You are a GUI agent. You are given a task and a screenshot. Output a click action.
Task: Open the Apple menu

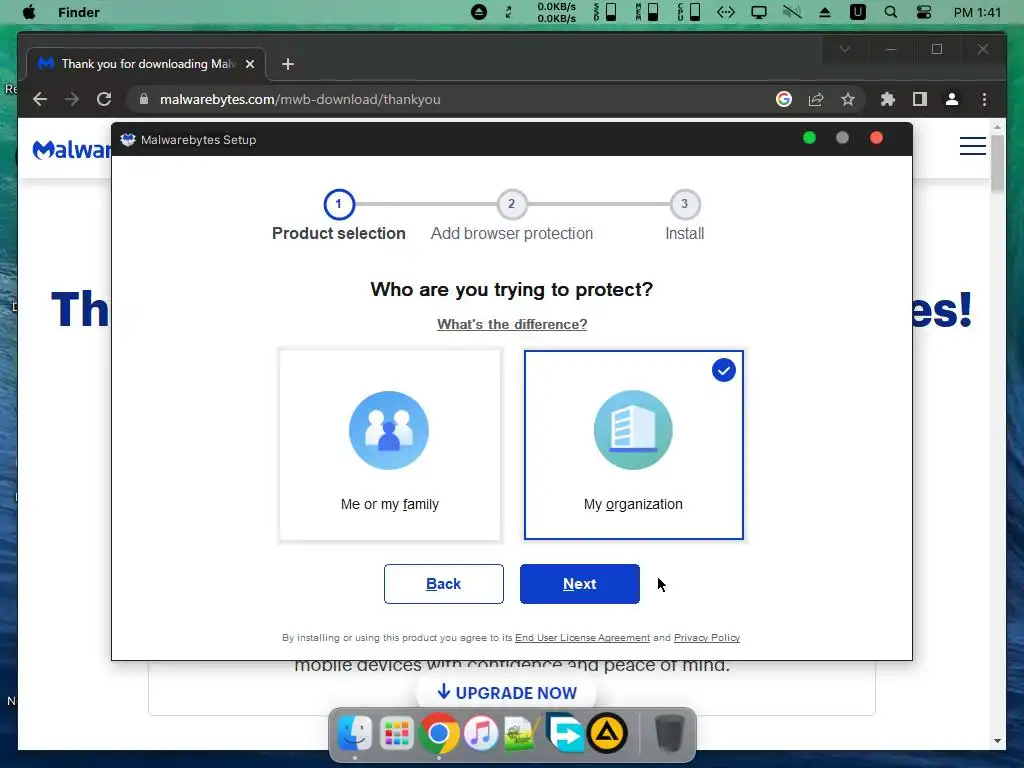pyautogui.click(x=29, y=12)
